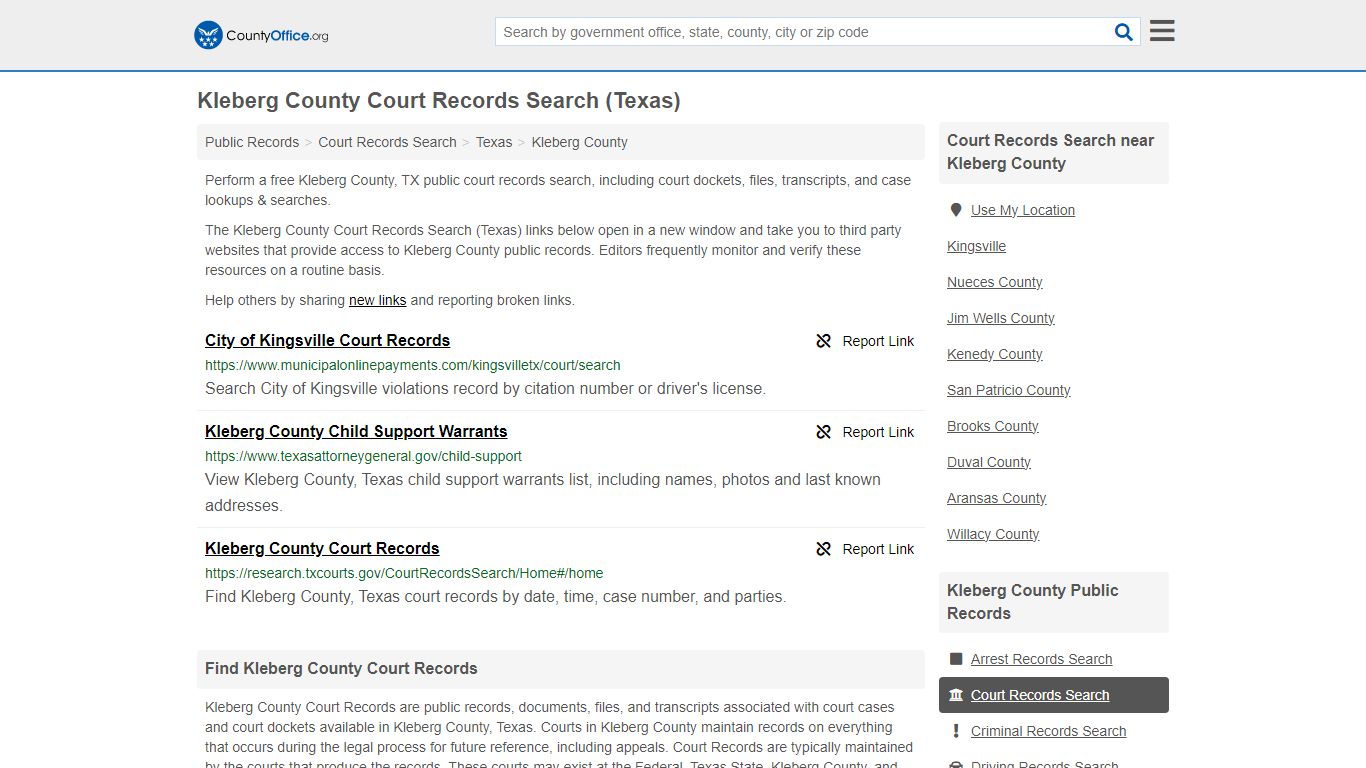Open the hamburger menu icon
The image size is (1366, 768).
pos(1162,31)
